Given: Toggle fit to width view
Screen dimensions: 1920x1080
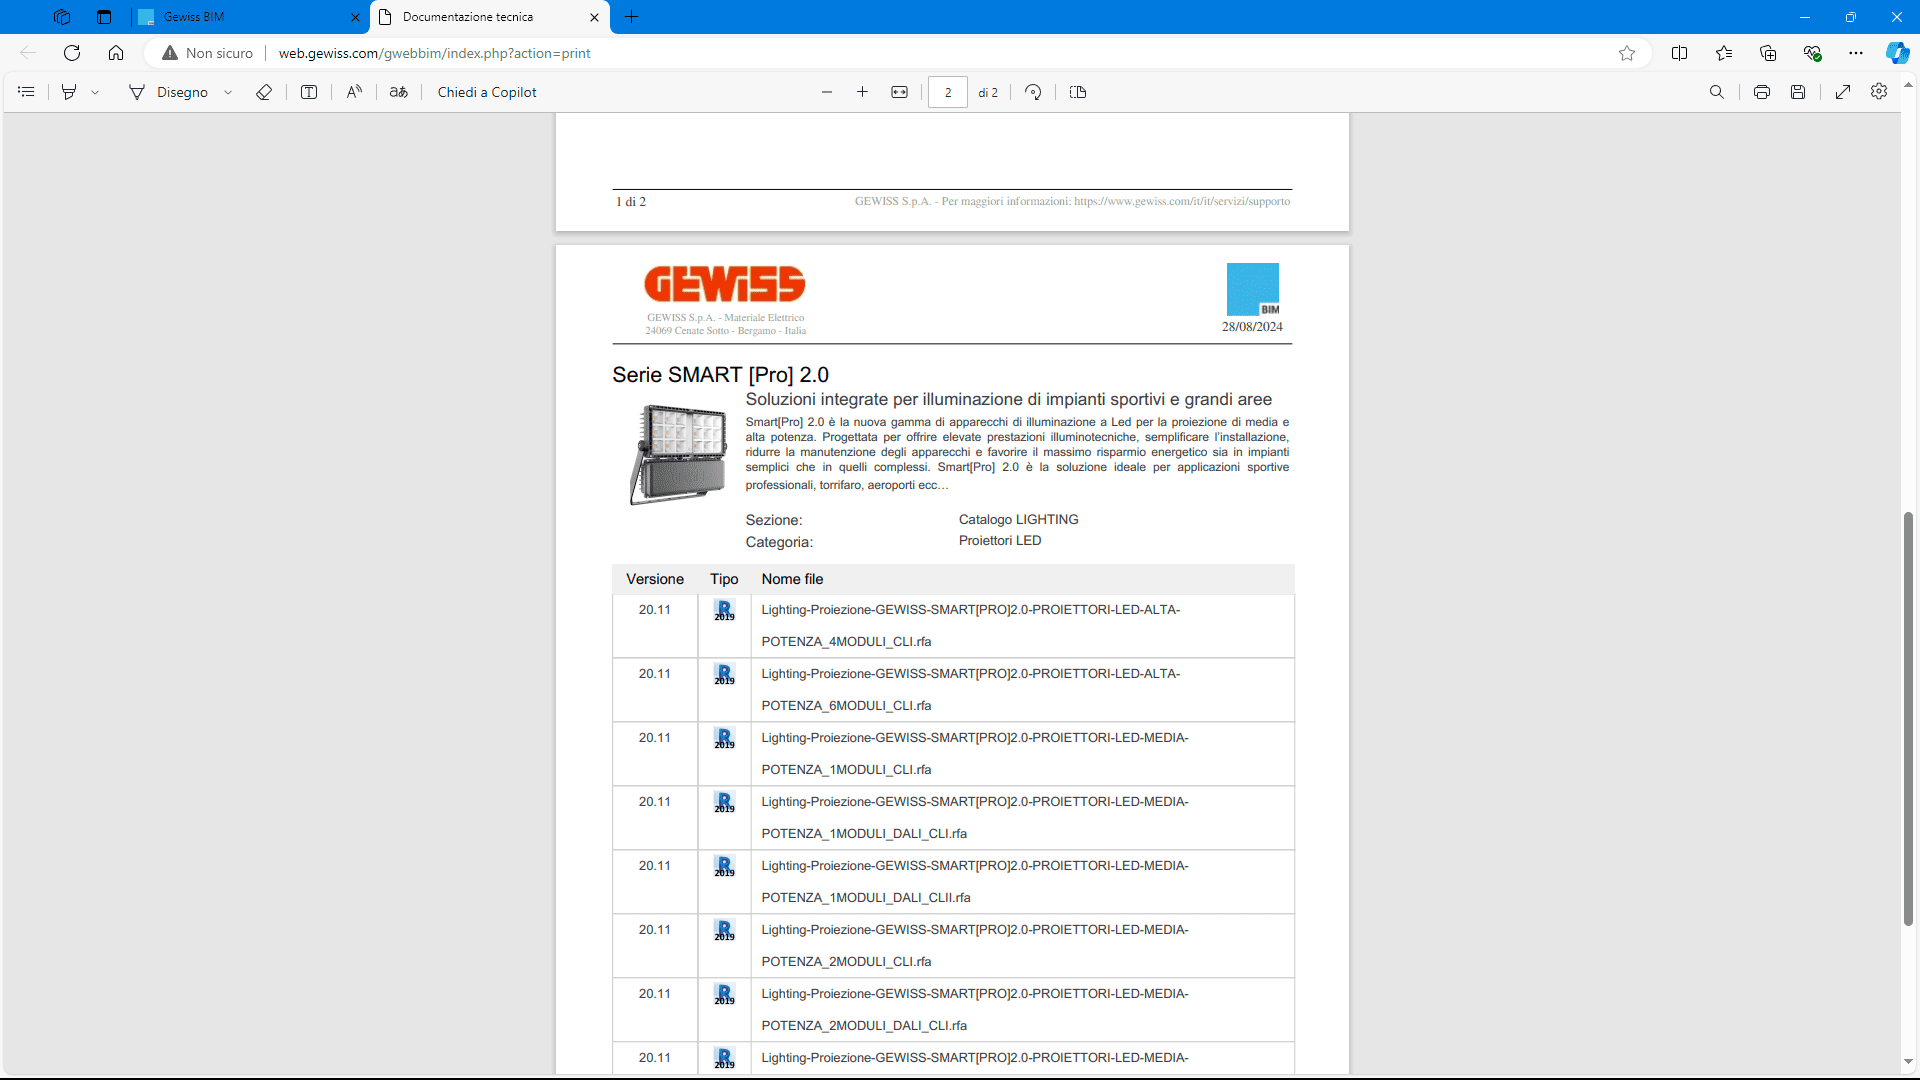Looking at the screenshot, I should click(900, 92).
